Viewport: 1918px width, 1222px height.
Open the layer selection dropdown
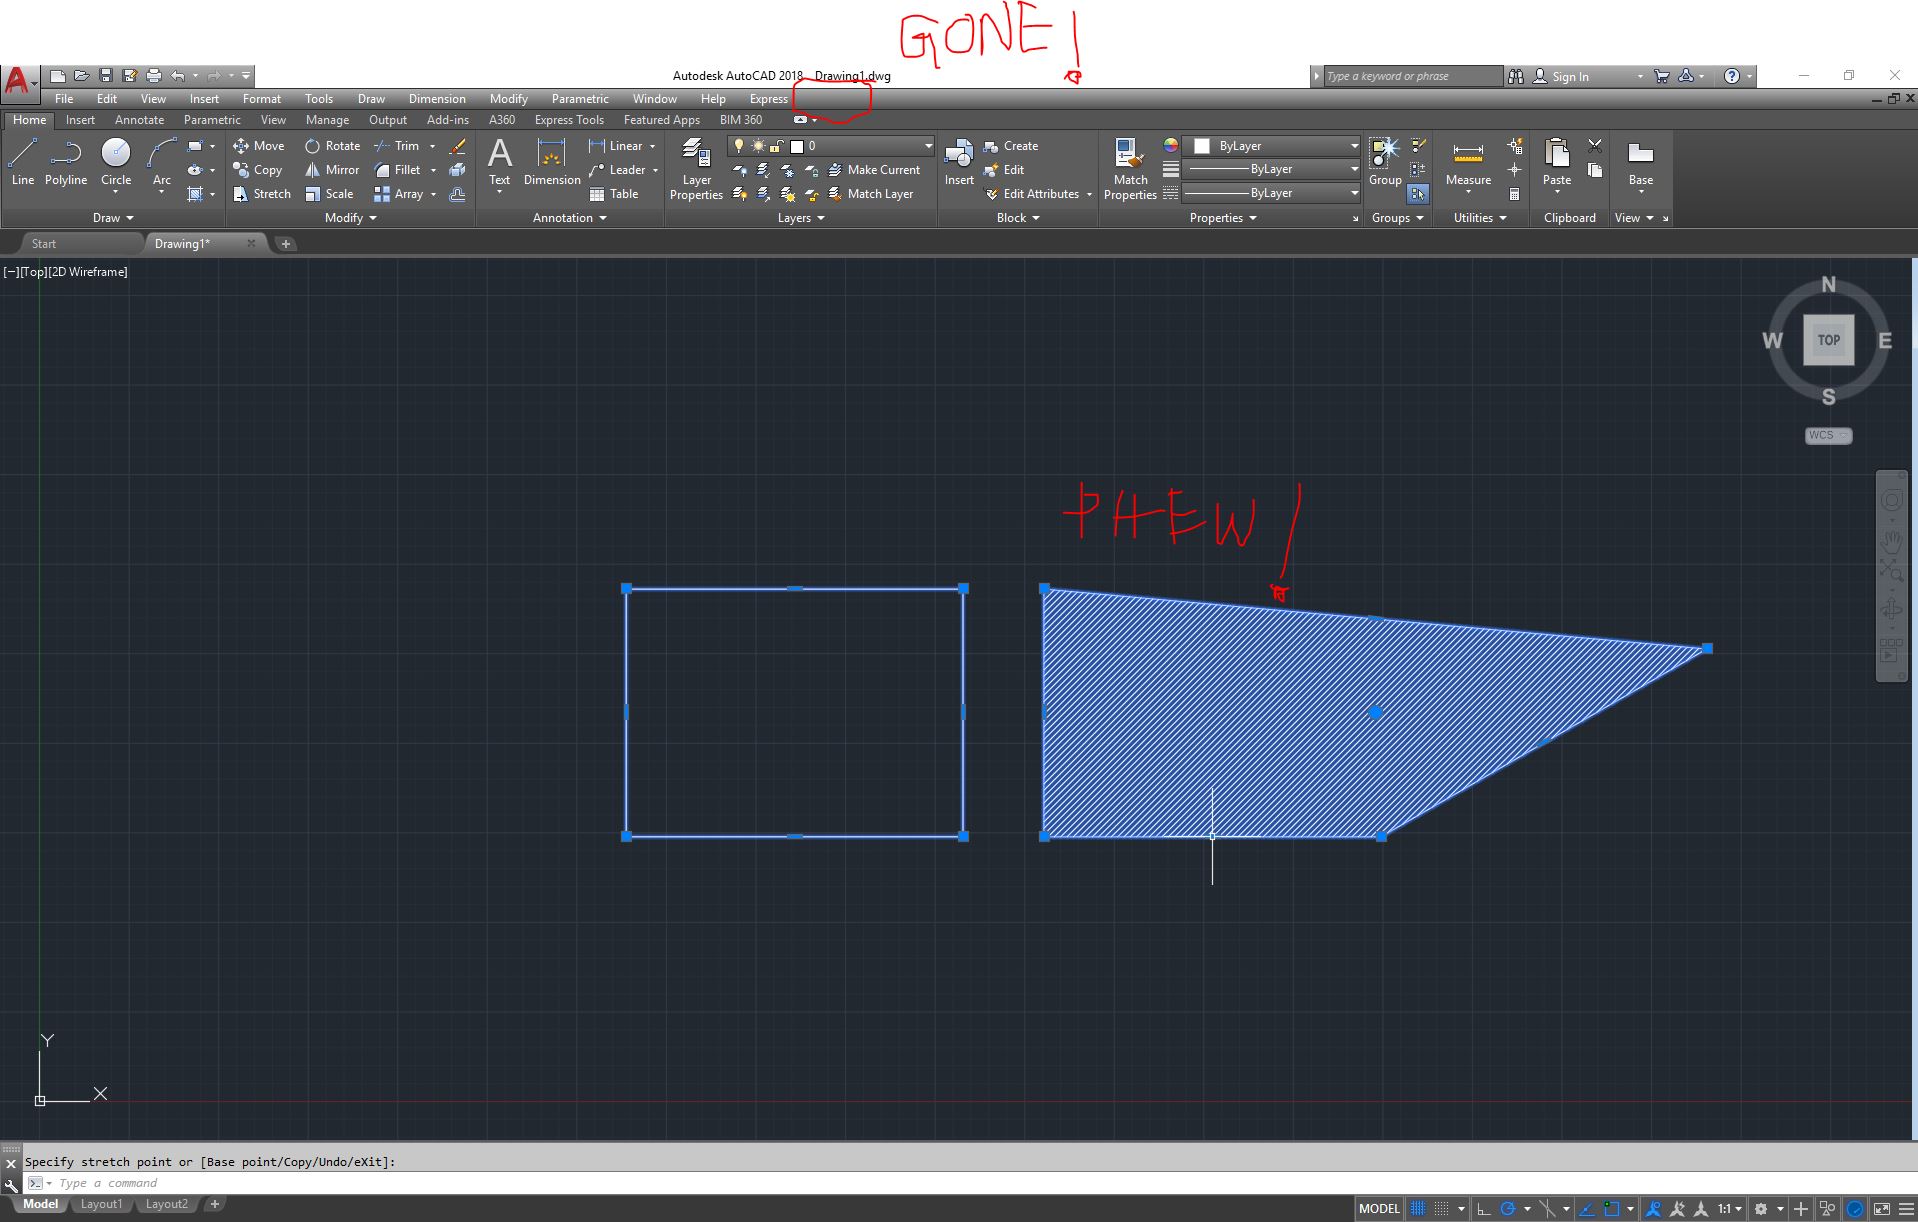pyautogui.click(x=928, y=146)
